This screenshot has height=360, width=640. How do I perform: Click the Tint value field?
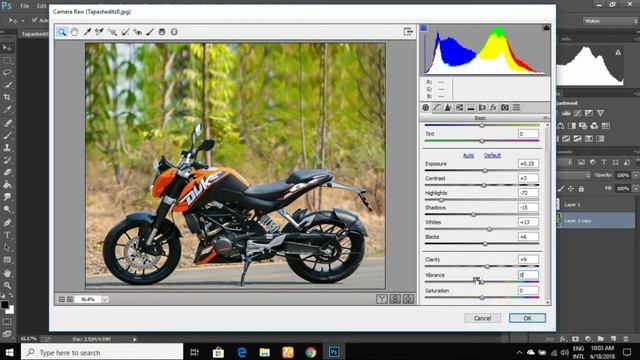coord(528,134)
